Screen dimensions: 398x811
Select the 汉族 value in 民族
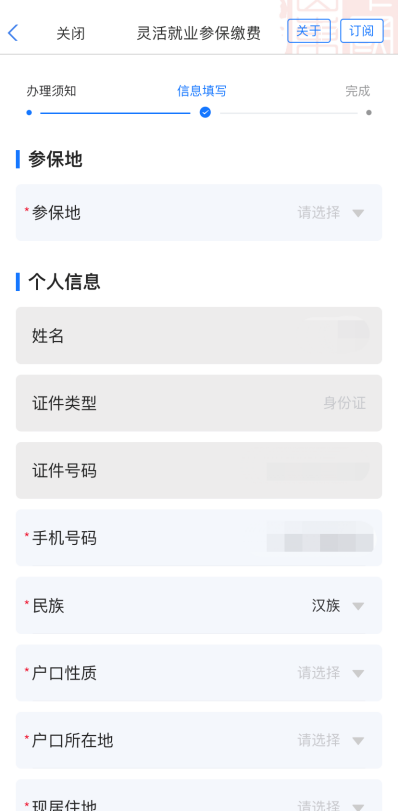326,606
